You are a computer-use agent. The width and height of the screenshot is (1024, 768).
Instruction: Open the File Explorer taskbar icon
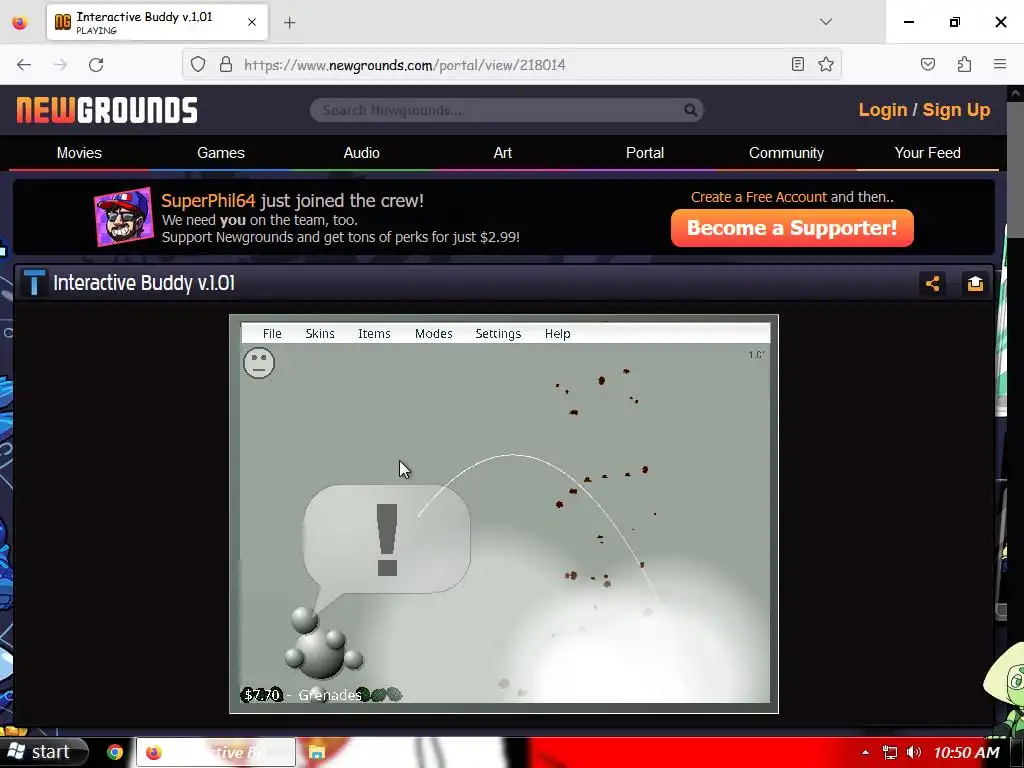click(x=317, y=752)
